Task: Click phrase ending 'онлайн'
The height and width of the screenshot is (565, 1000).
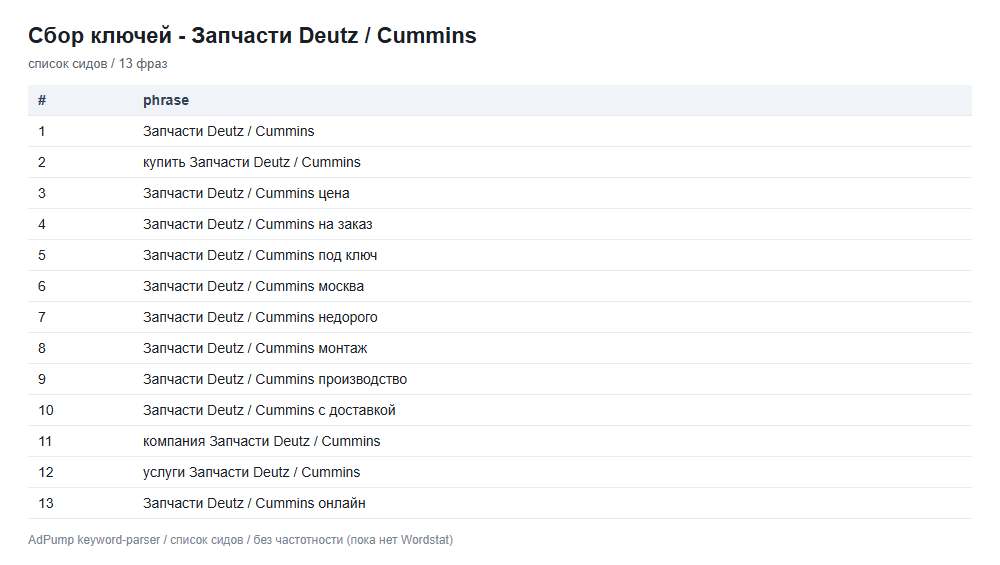Action: pyautogui.click(x=254, y=503)
